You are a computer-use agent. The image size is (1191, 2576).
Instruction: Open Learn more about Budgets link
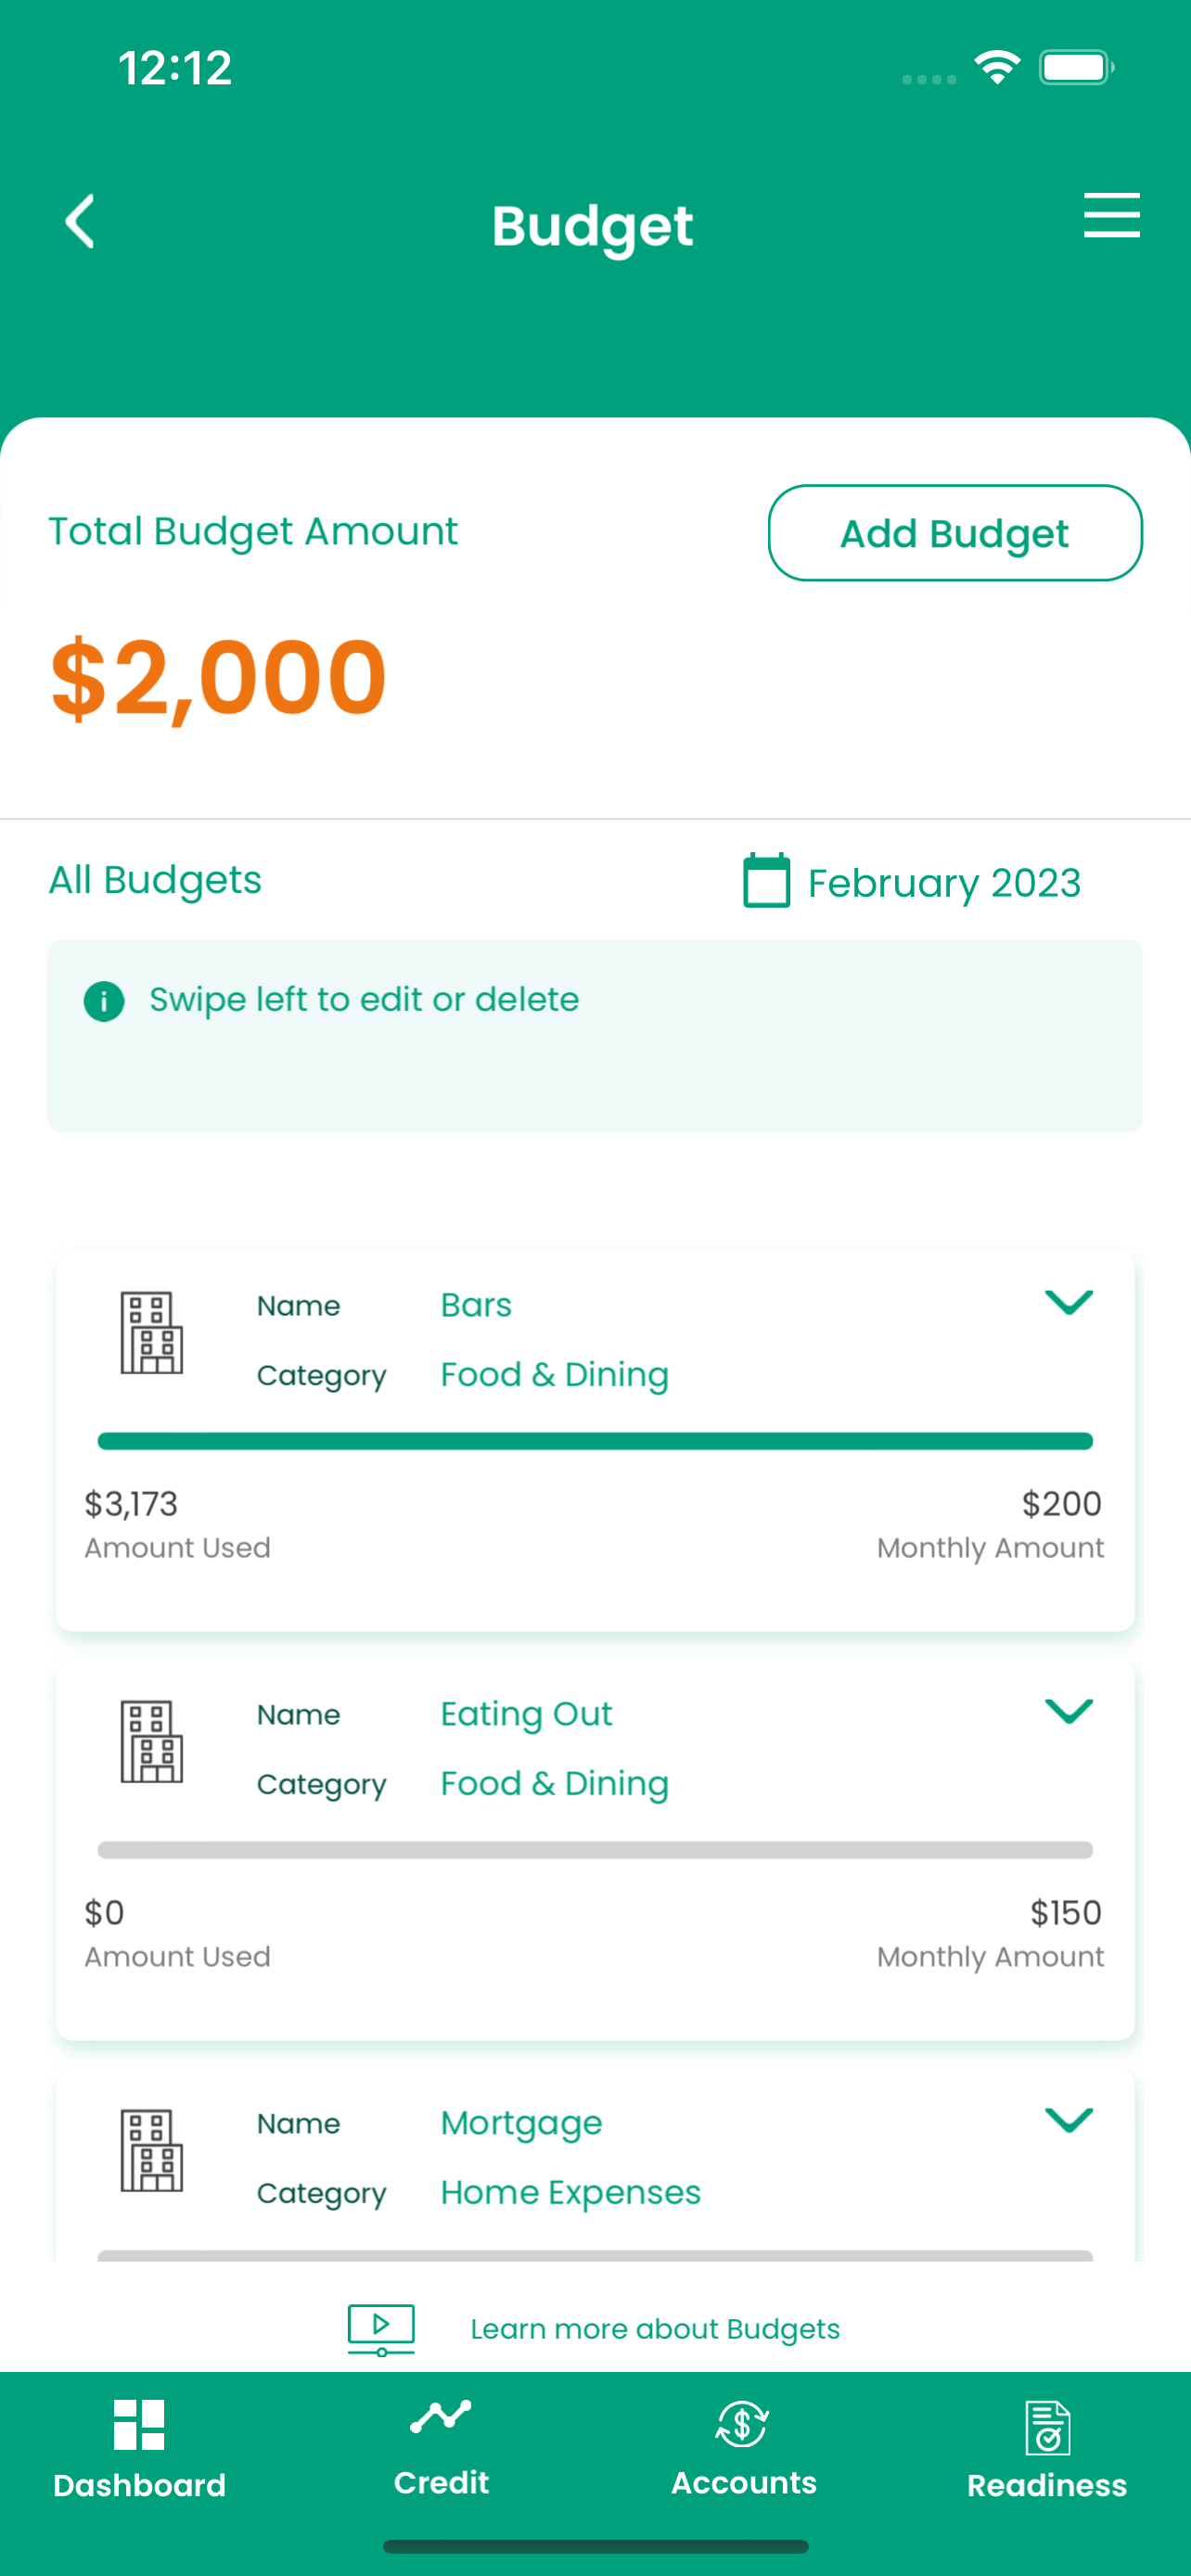655,2329
